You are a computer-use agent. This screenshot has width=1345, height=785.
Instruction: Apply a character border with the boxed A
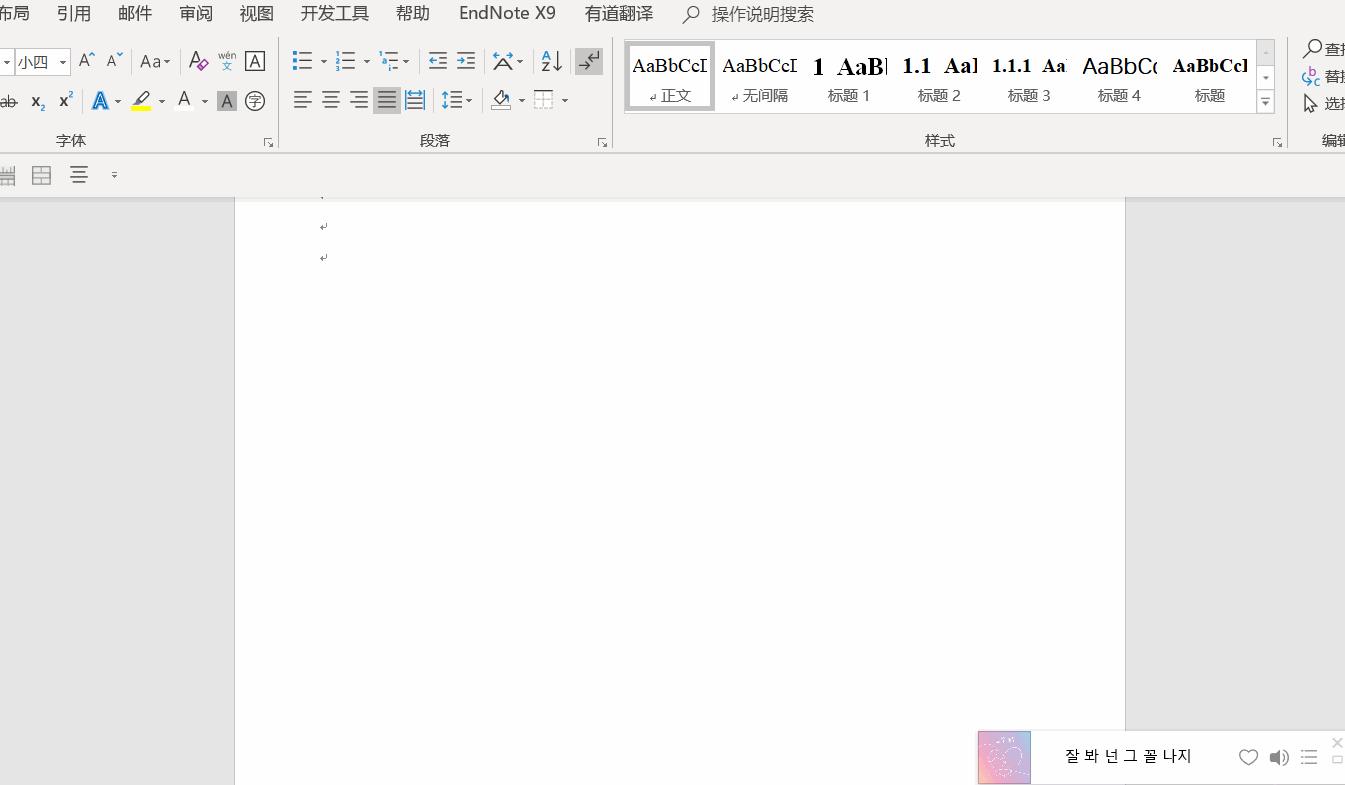click(255, 61)
